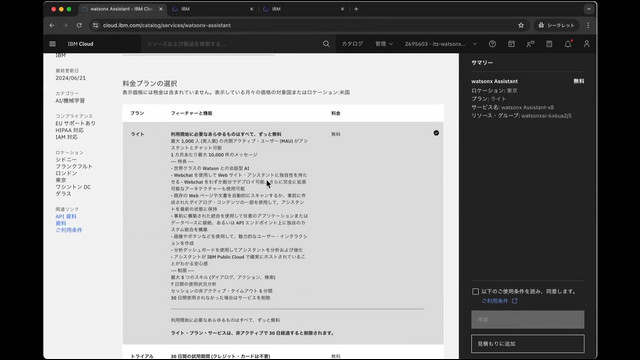Viewport: 640px width, 360px height.
Task: Select the ライト plan radio indicator
Action: click(436, 133)
